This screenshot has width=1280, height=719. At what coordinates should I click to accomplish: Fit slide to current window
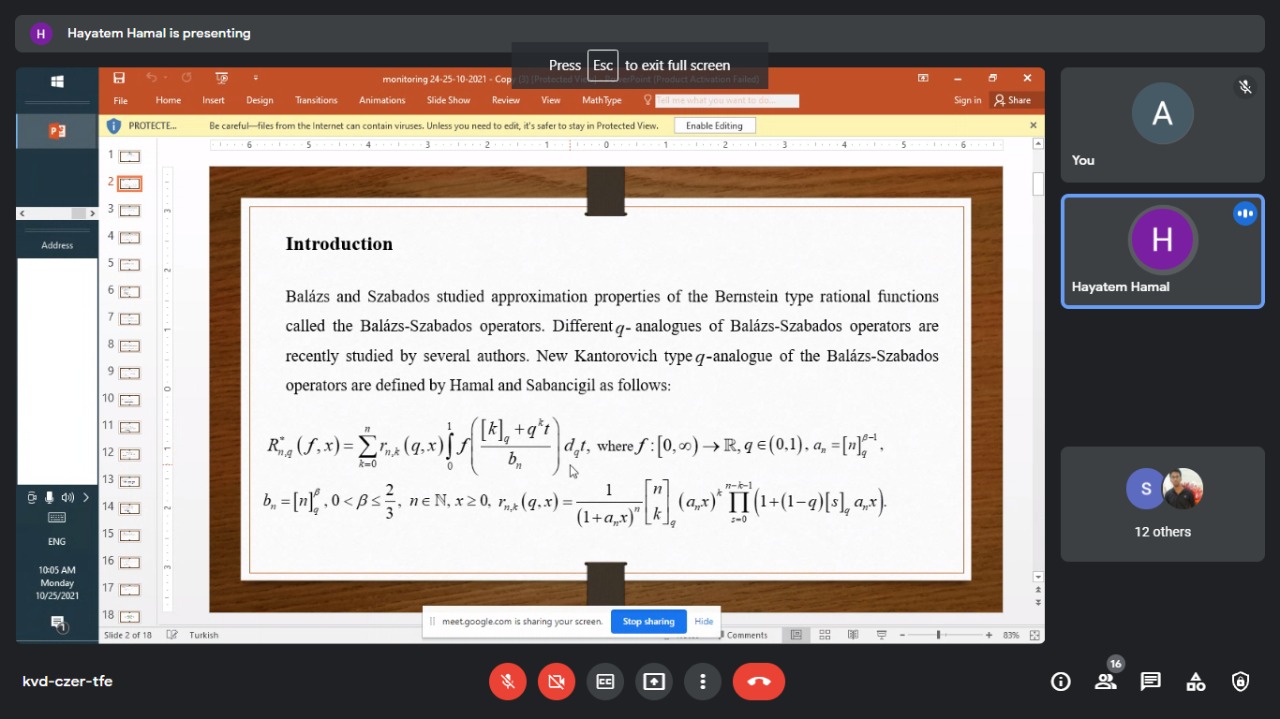pyautogui.click(x=1034, y=635)
